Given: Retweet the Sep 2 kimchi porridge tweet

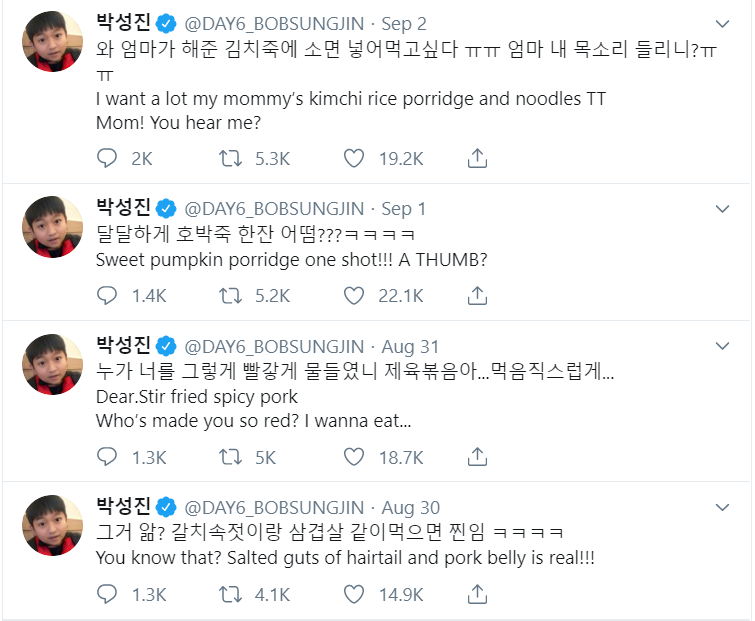Looking at the screenshot, I should [x=230, y=158].
